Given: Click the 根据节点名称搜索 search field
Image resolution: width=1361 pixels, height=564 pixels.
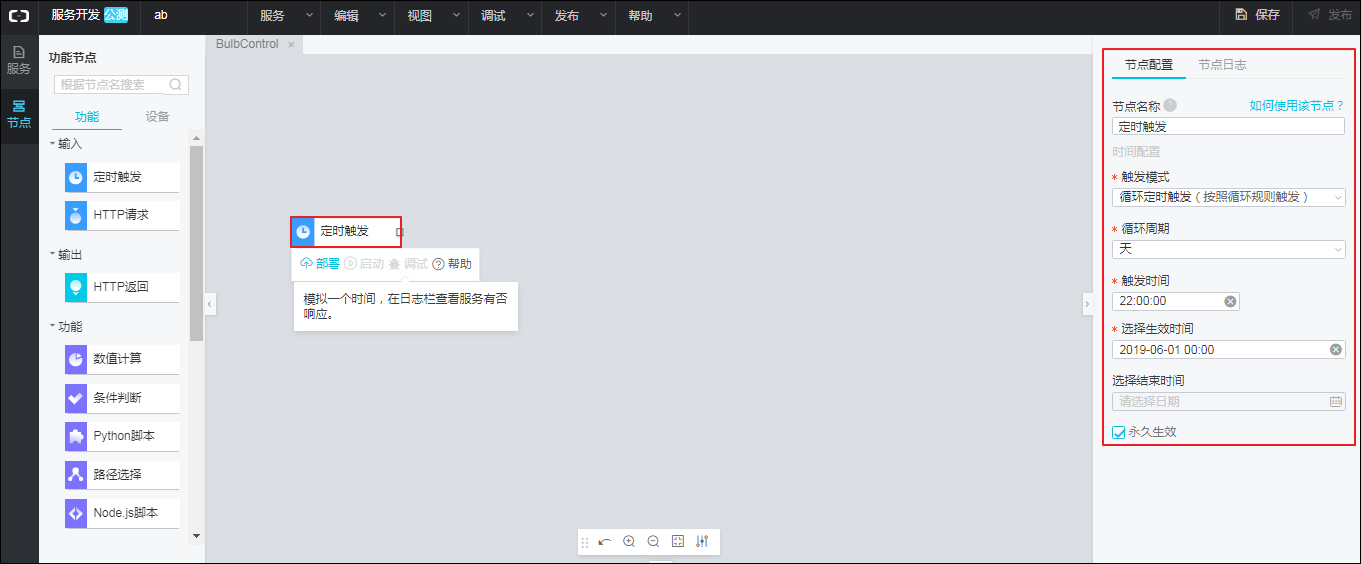Looking at the screenshot, I should pos(121,85).
